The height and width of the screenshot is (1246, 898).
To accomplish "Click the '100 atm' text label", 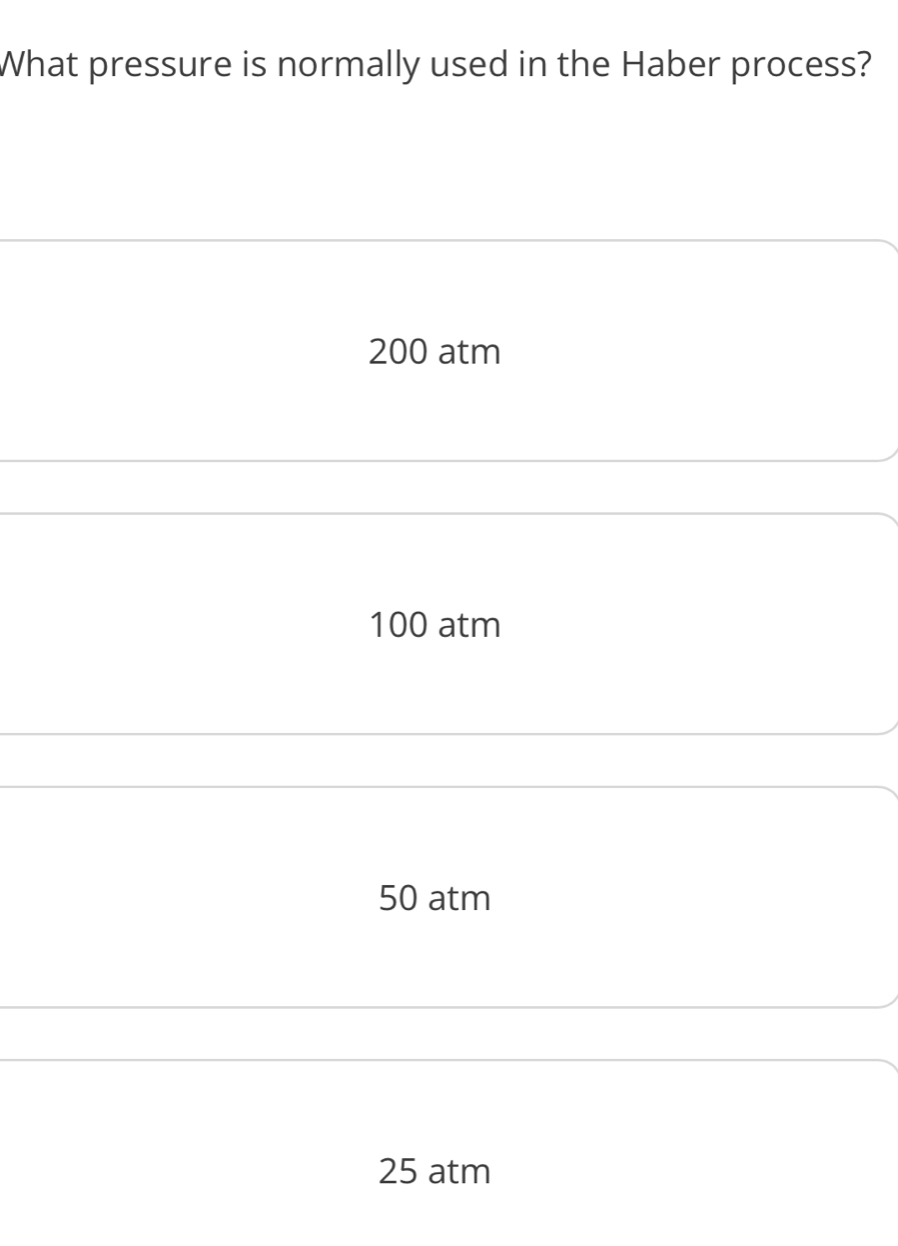I will click(x=435, y=625).
